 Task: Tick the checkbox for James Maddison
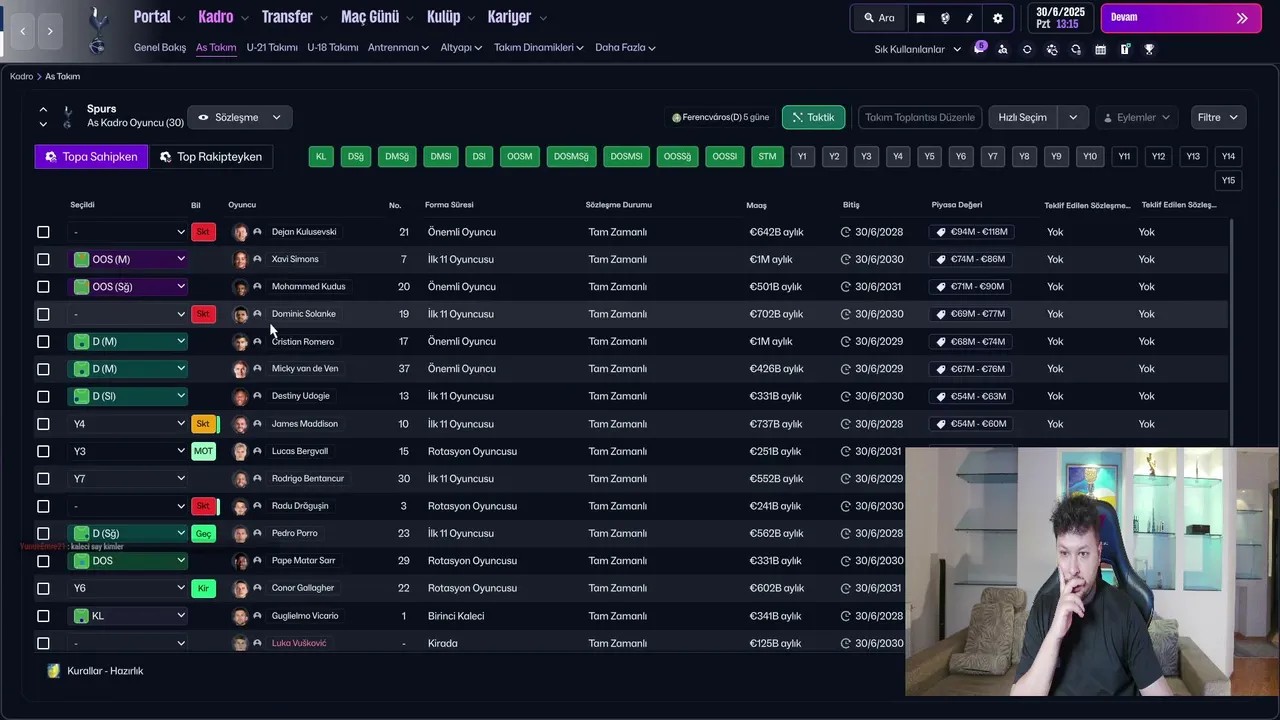point(43,424)
